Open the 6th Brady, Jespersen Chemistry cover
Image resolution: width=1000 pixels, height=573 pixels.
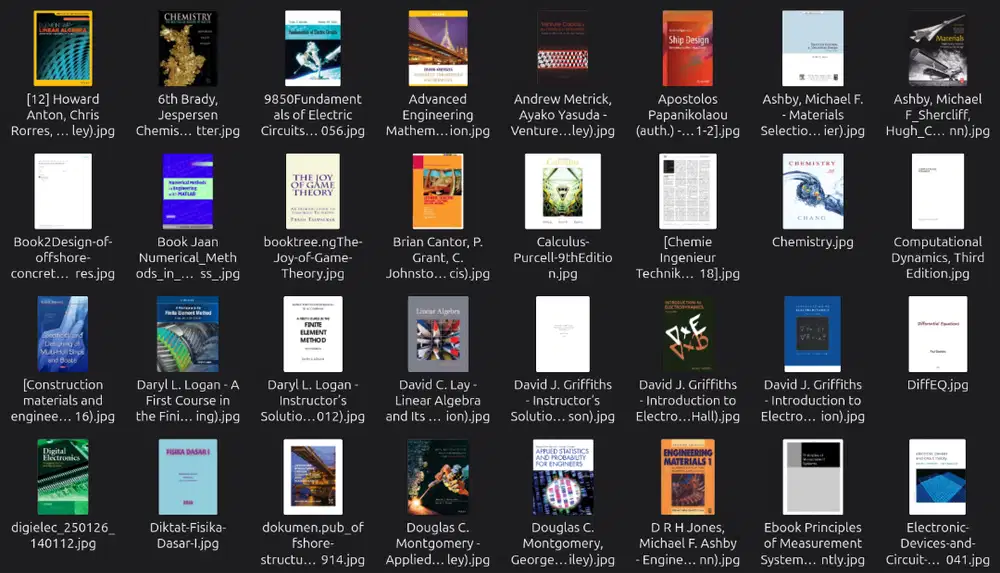point(188,48)
